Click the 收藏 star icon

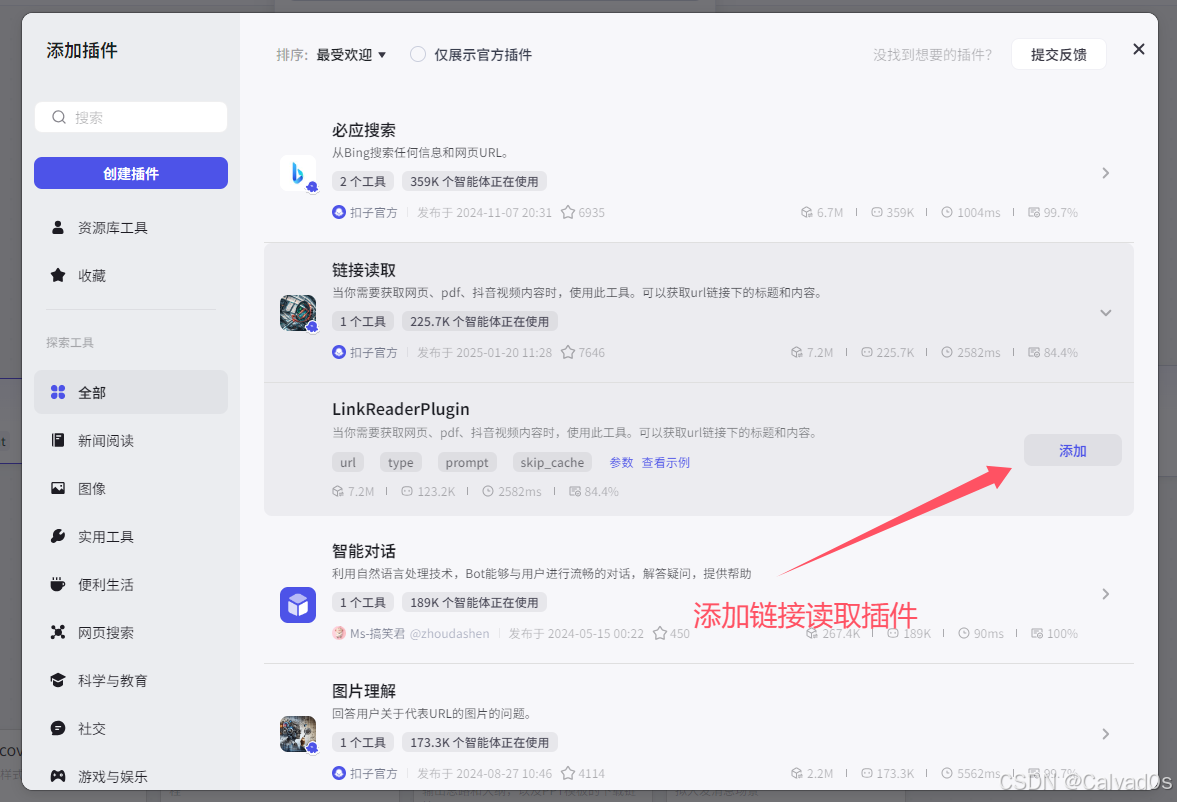58,275
